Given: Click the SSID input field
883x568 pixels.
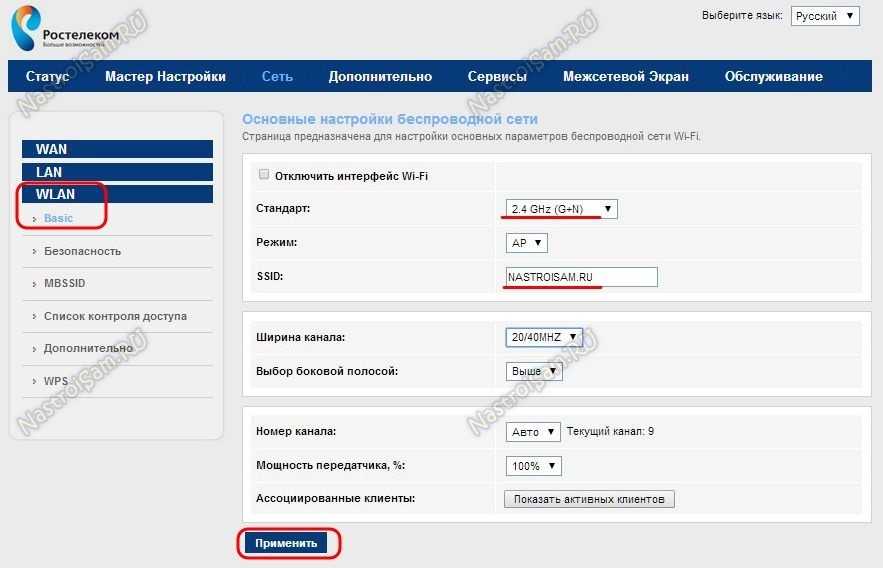Looking at the screenshot, I should pos(581,277).
